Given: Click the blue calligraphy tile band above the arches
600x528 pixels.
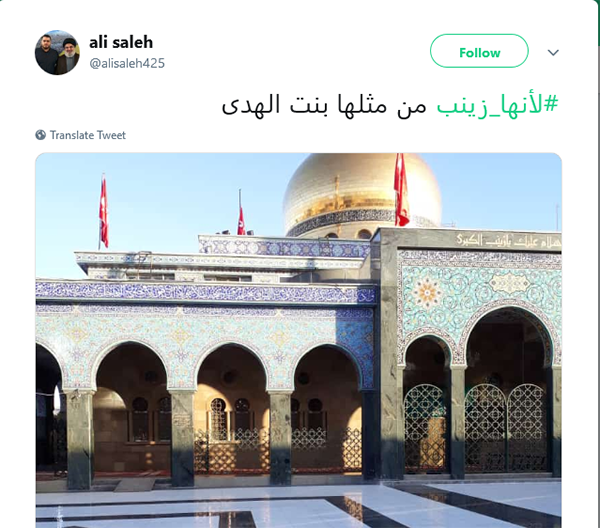Looking at the screenshot, I should pyautogui.click(x=205, y=293).
